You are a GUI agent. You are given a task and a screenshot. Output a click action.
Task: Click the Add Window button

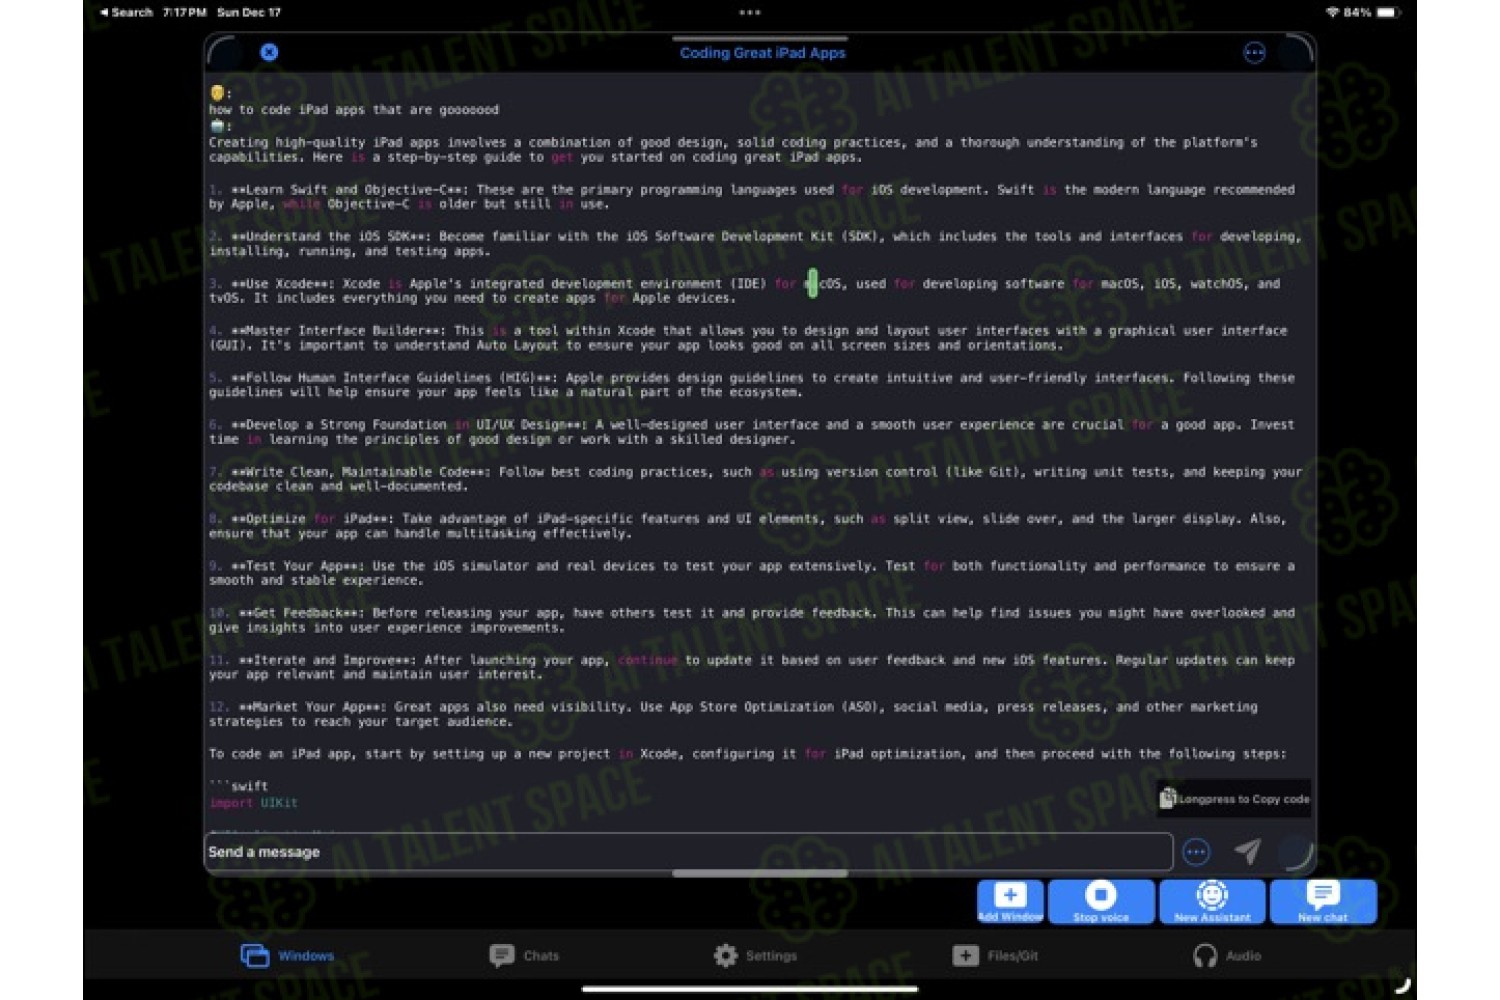coord(1010,901)
